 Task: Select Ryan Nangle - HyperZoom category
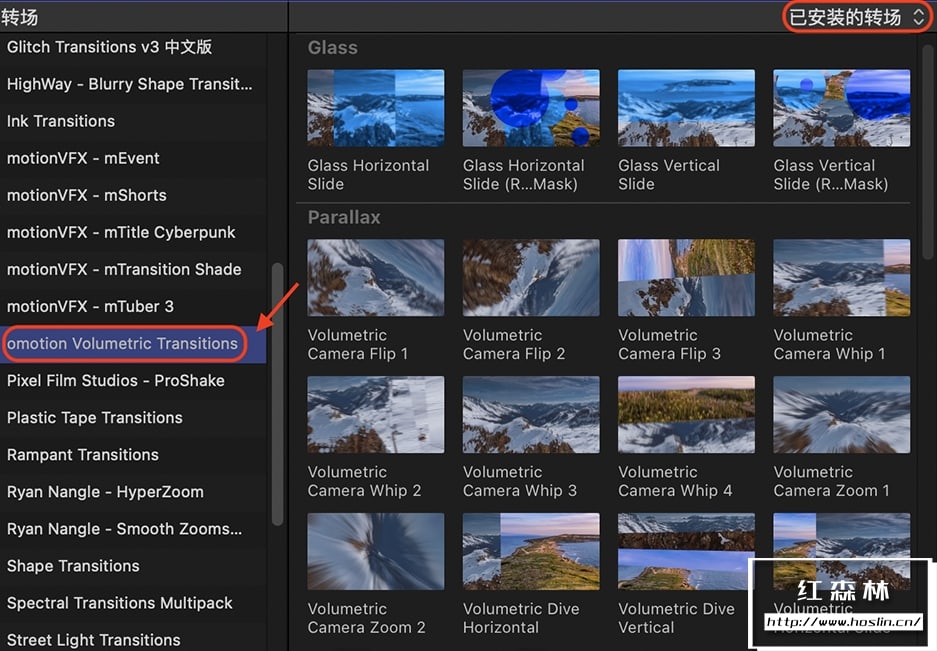tap(133, 492)
